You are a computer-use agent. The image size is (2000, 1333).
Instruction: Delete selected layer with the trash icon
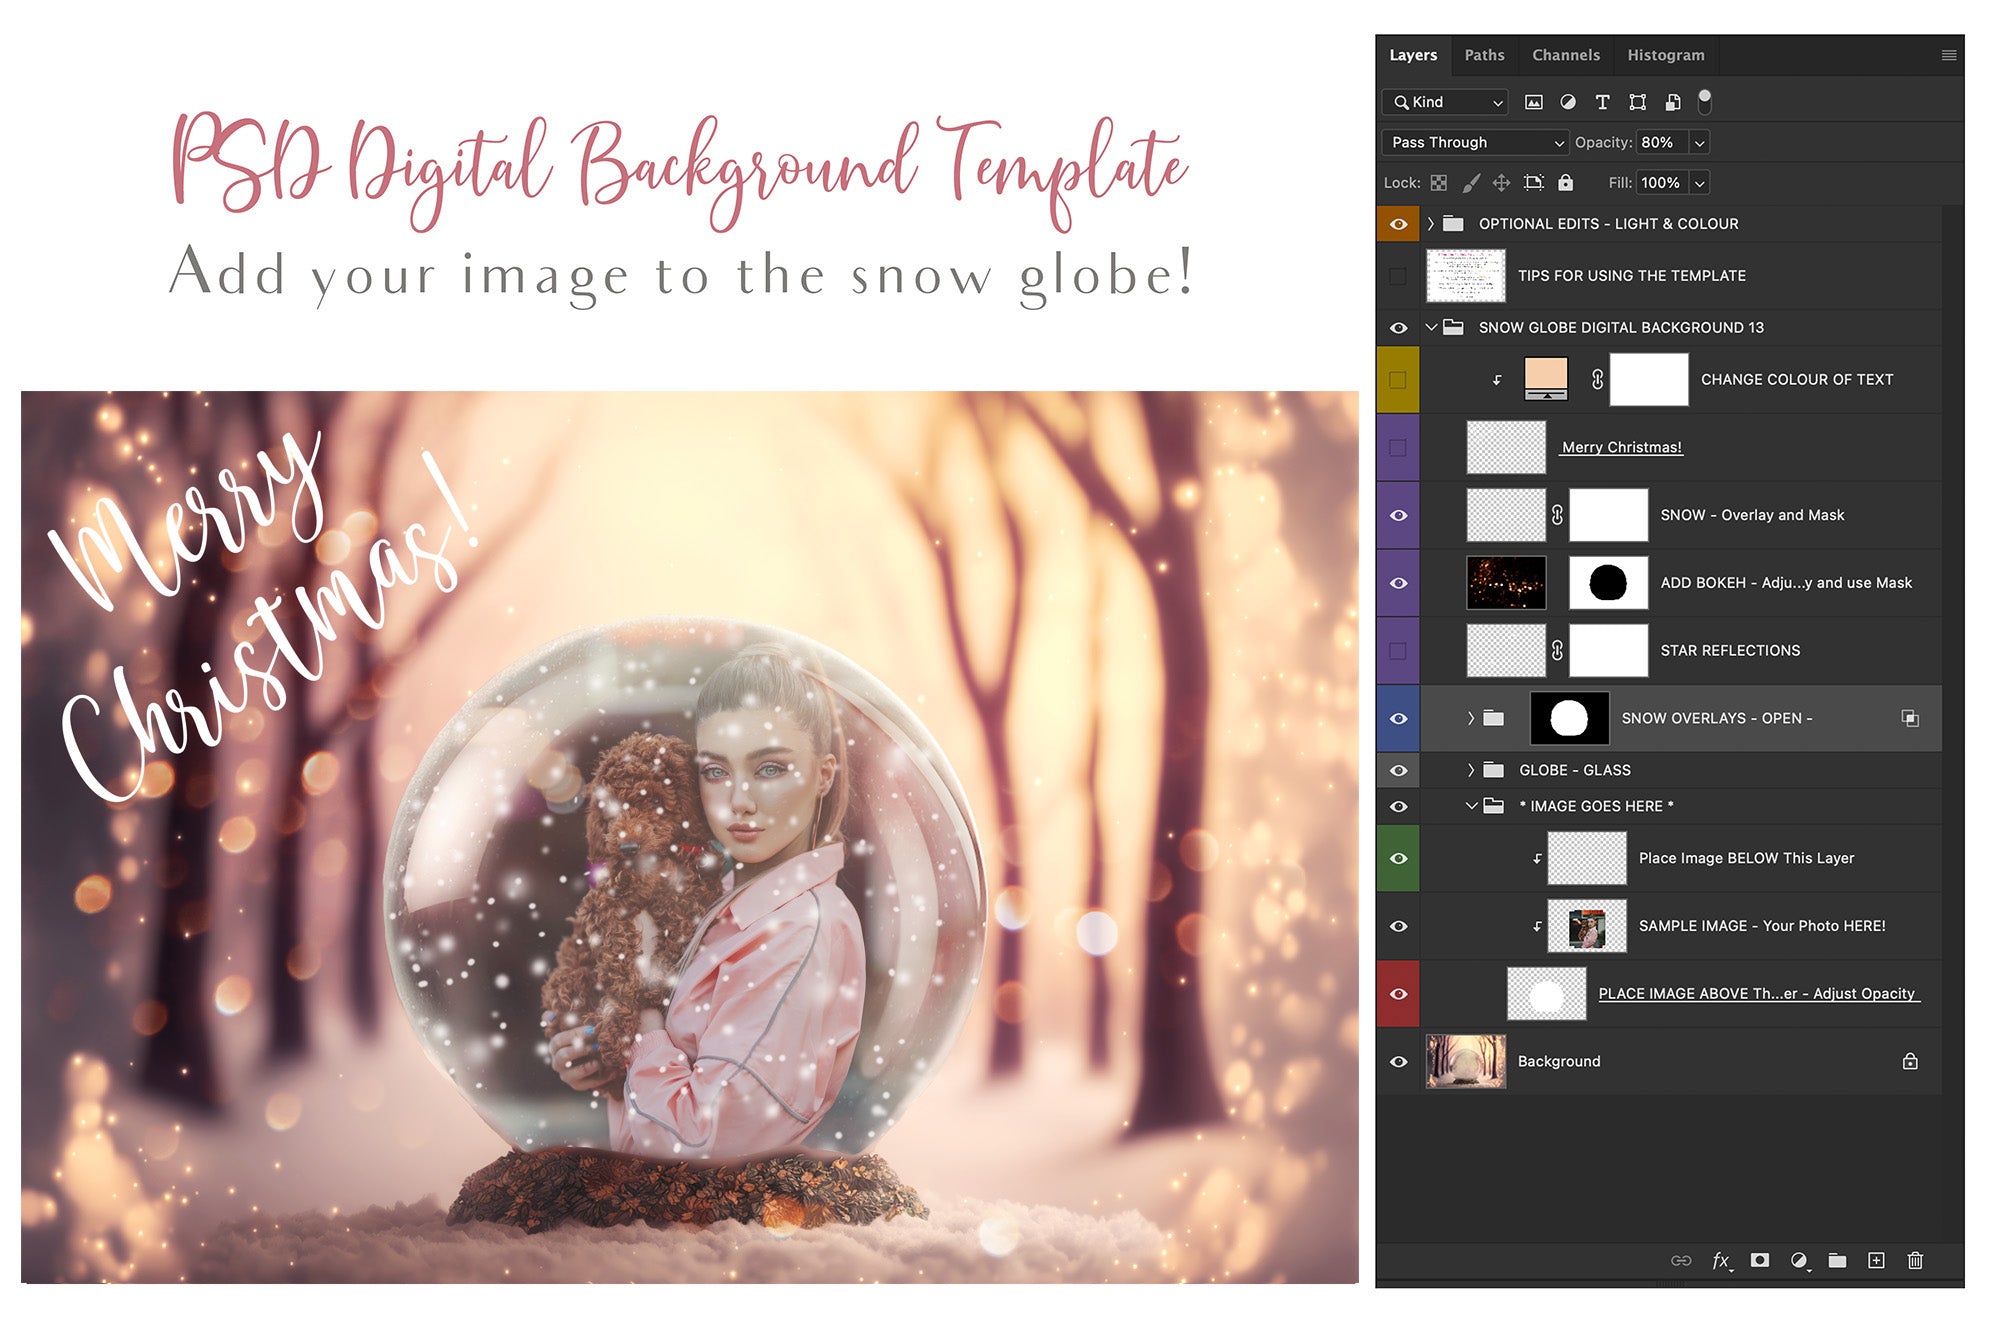[x=1915, y=1261]
